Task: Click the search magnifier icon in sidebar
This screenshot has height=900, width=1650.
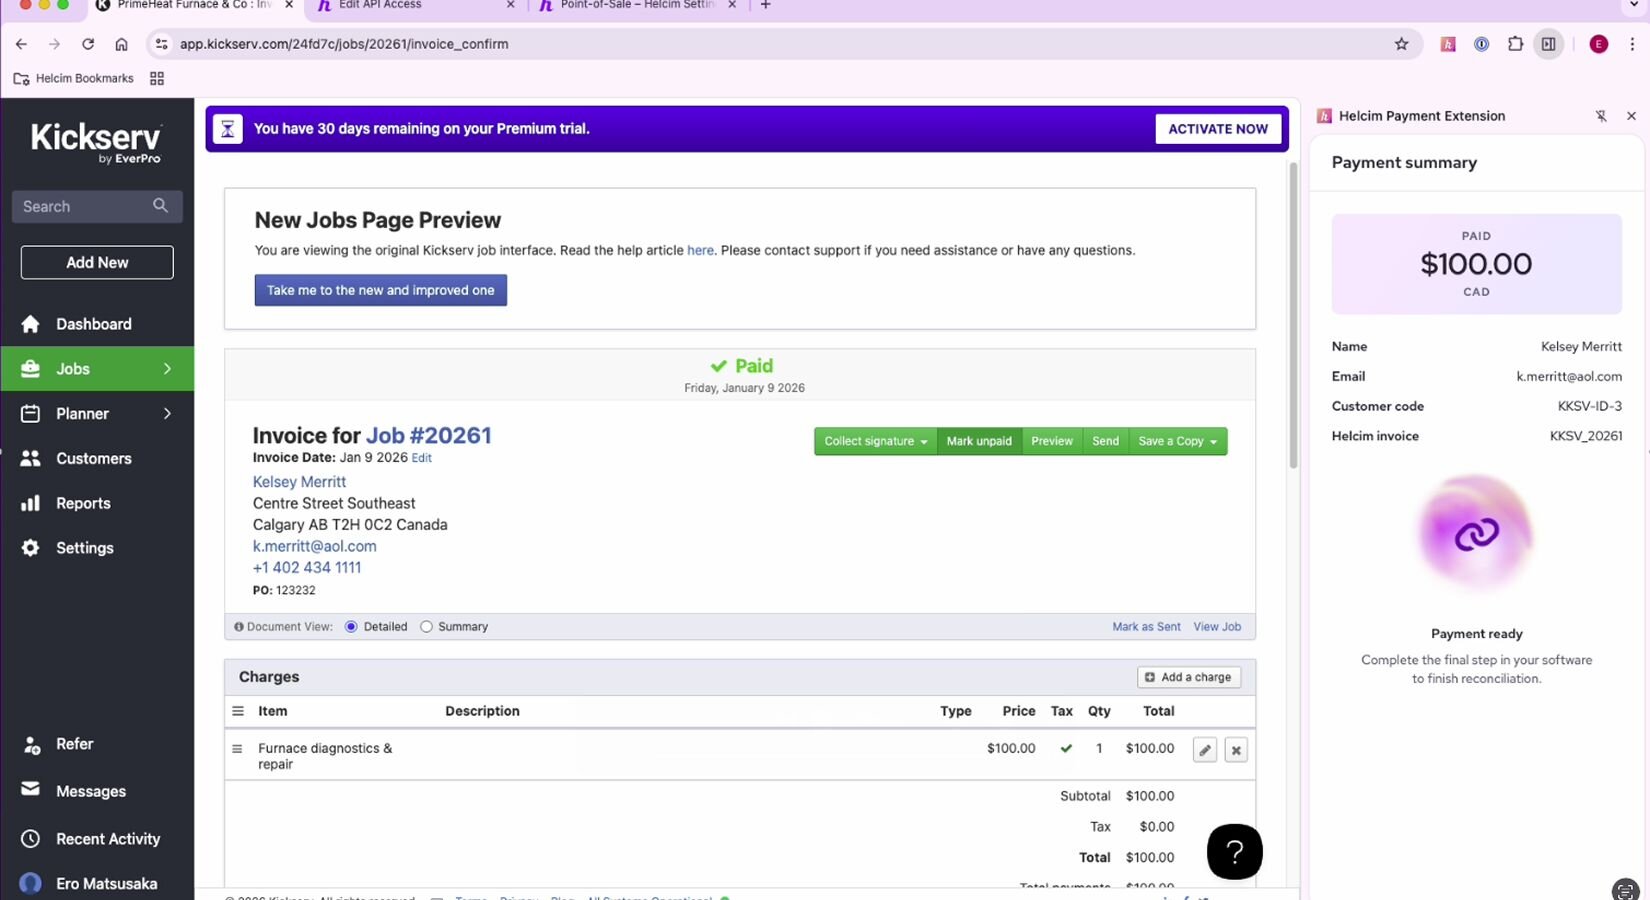Action: pyautogui.click(x=160, y=206)
